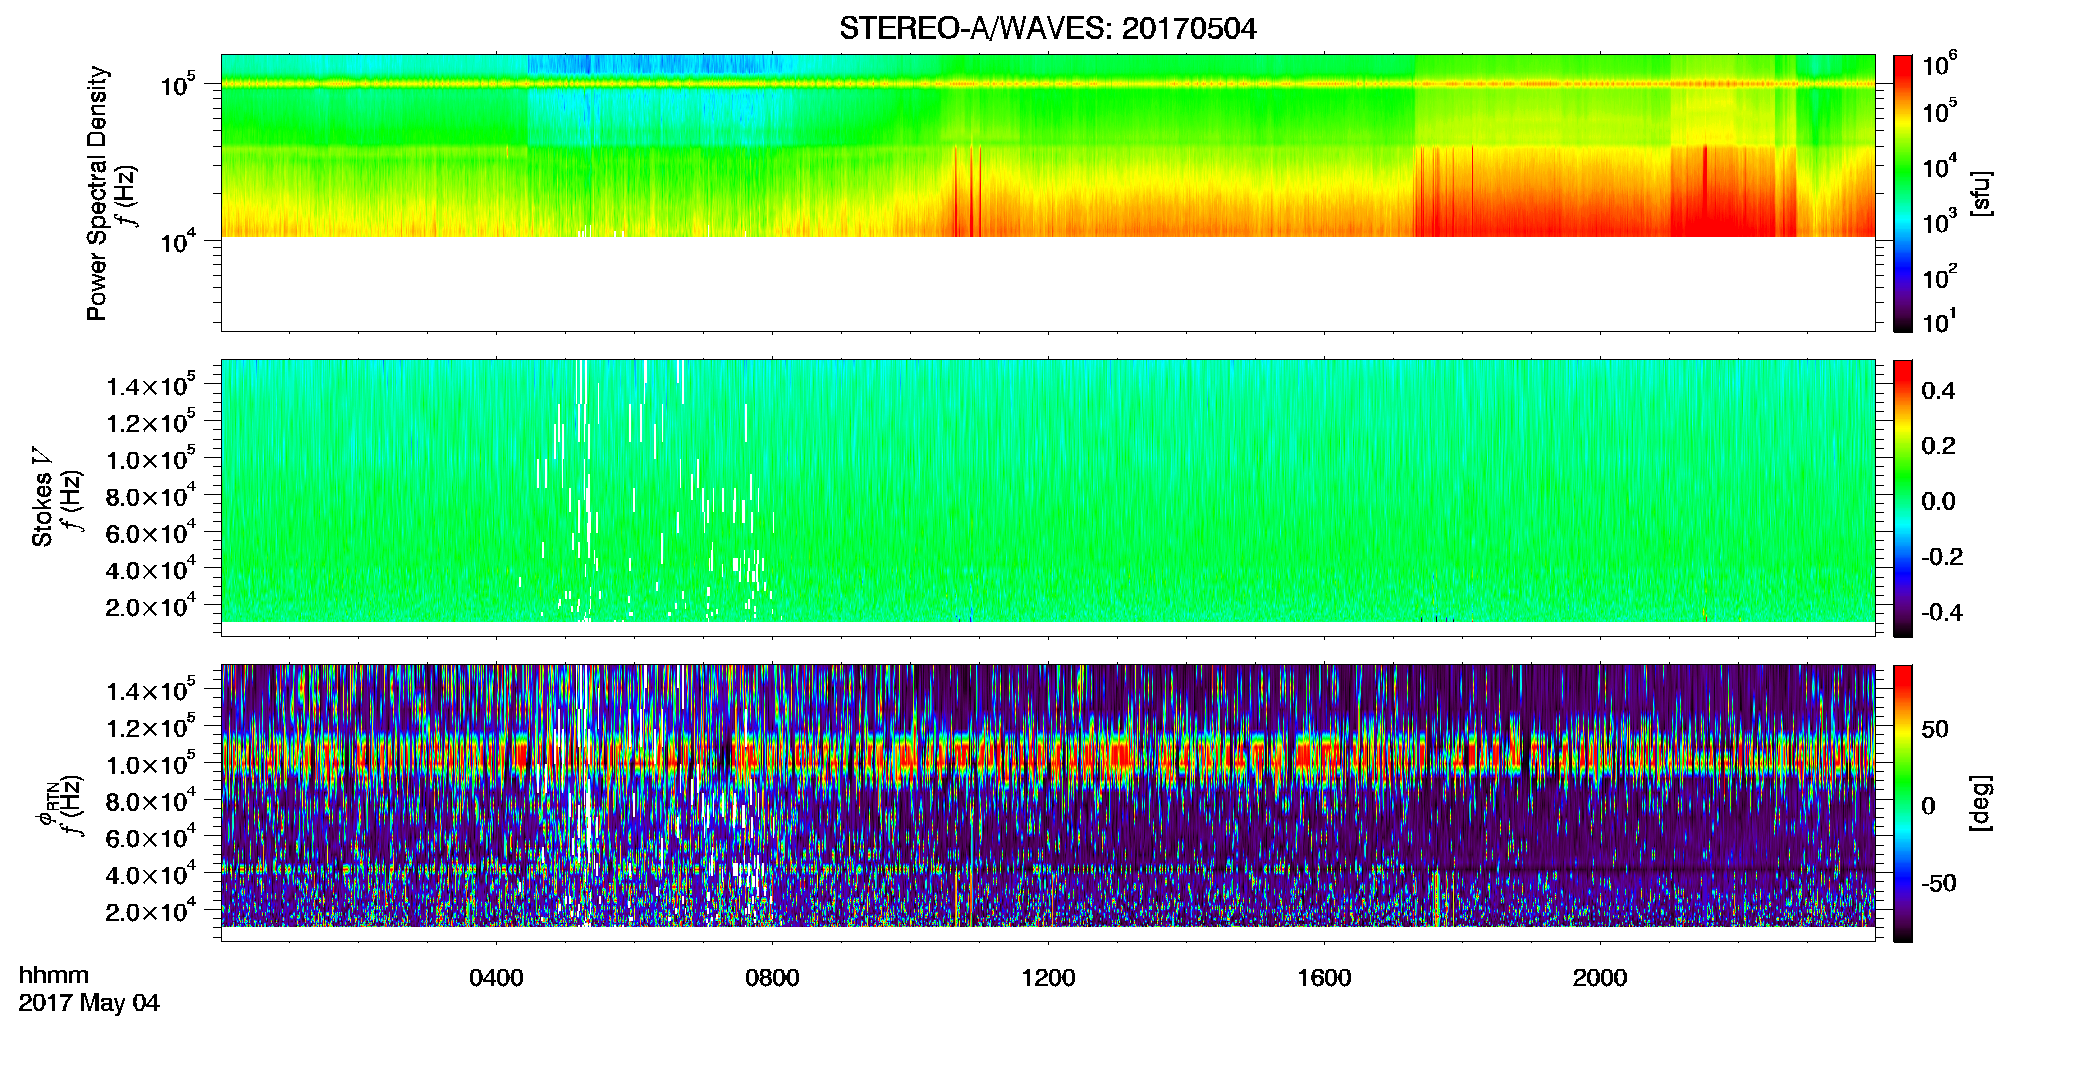This screenshot has width=2096, height=1080.
Task: Click the 0.4 tick on Stokes colorbar
Action: pos(1938,391)
